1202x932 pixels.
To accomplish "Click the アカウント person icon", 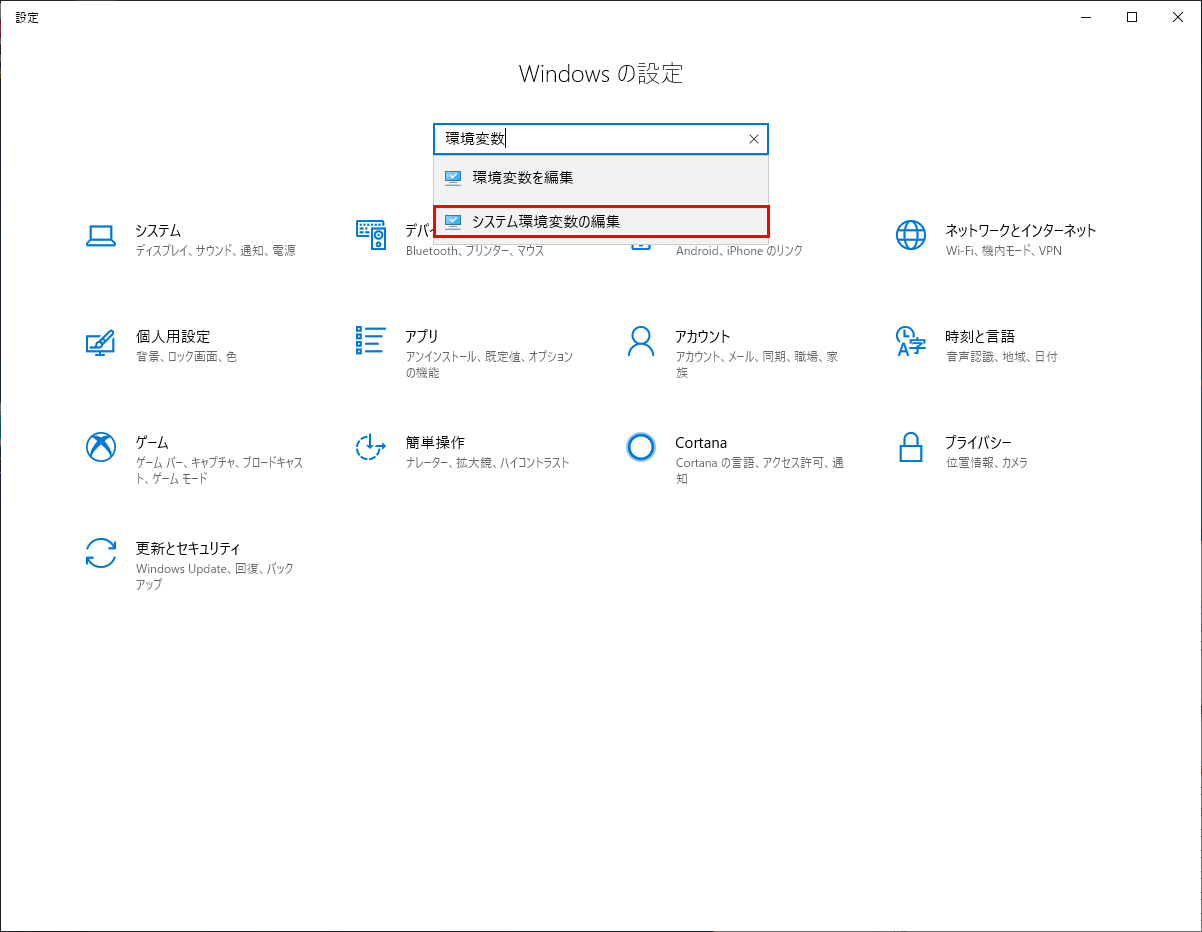I will pyautogui.click(x=641, y=341).
